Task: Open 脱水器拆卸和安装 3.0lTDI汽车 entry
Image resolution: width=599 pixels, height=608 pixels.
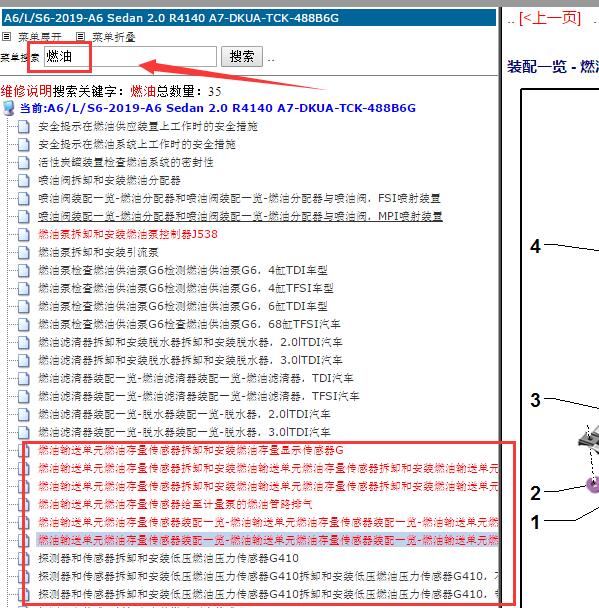Action: 190,360
